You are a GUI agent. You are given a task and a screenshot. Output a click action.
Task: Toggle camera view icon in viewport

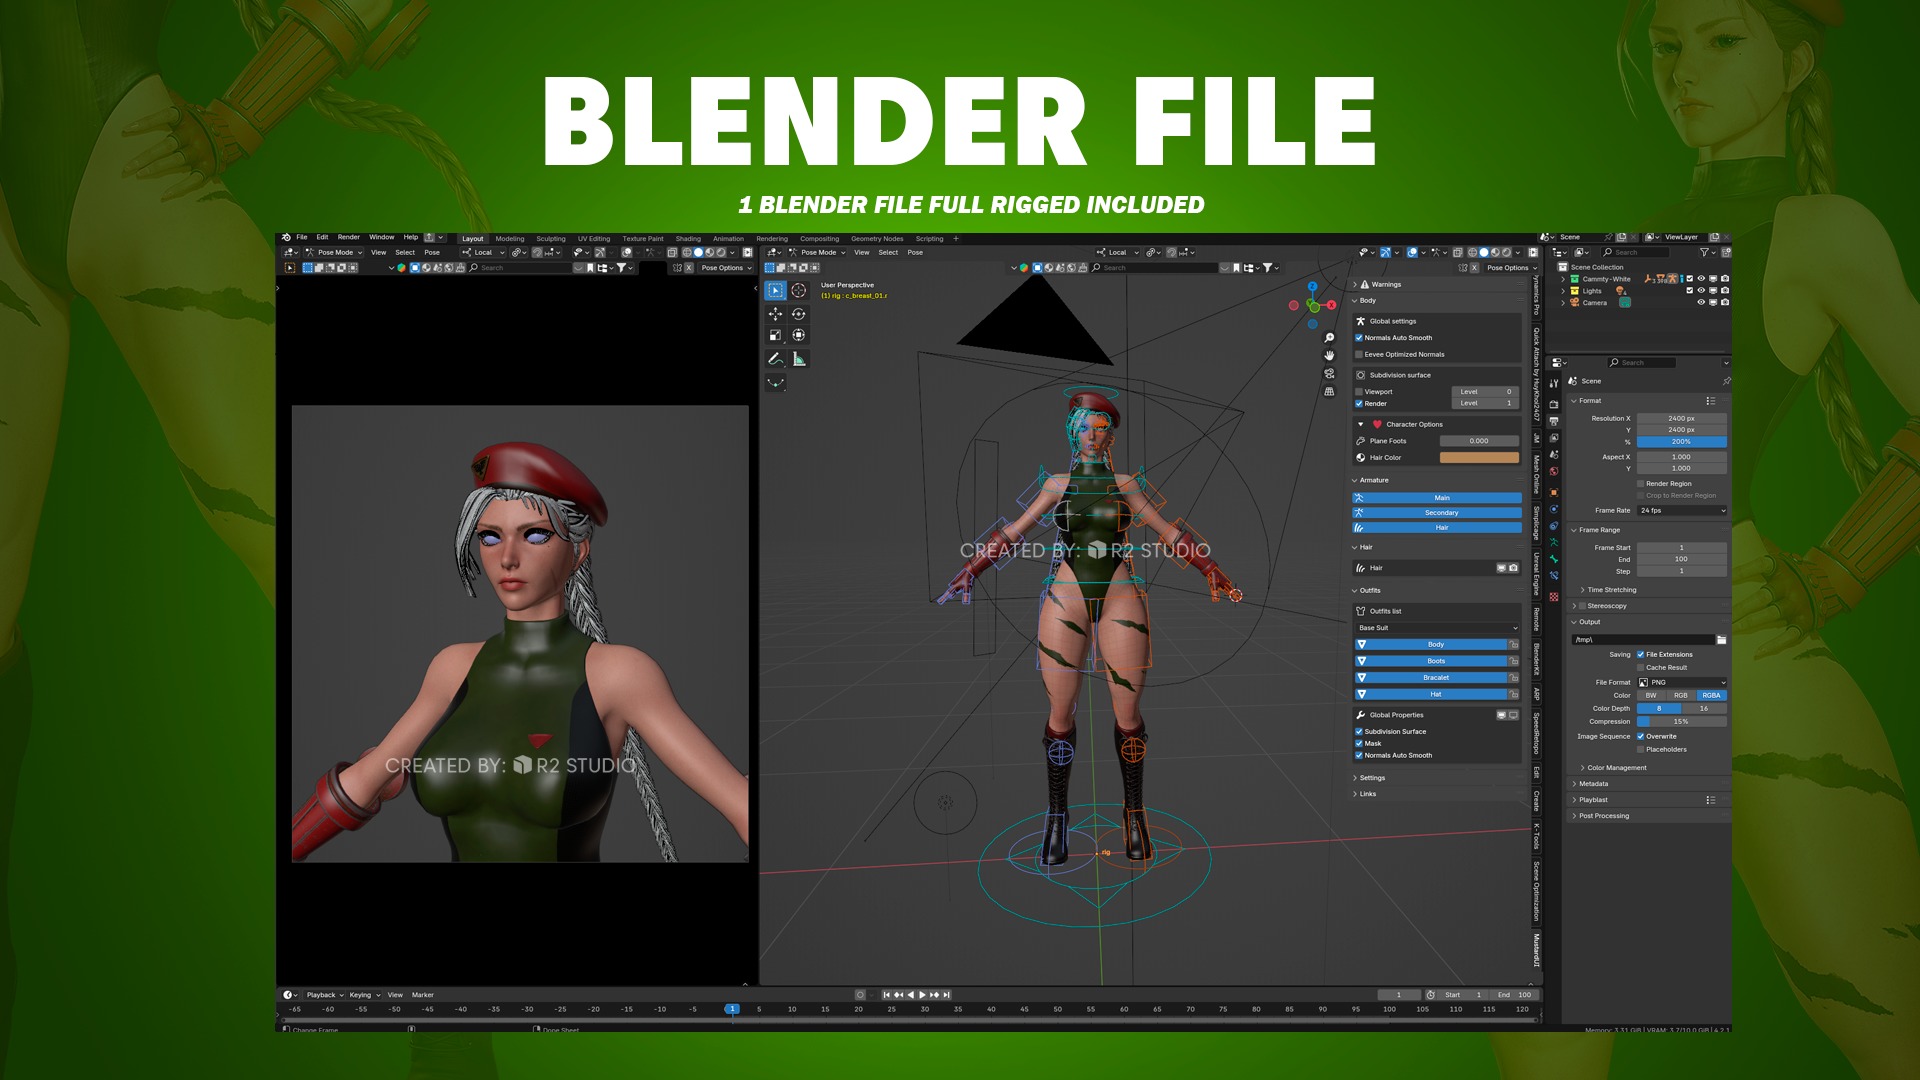1329,373
